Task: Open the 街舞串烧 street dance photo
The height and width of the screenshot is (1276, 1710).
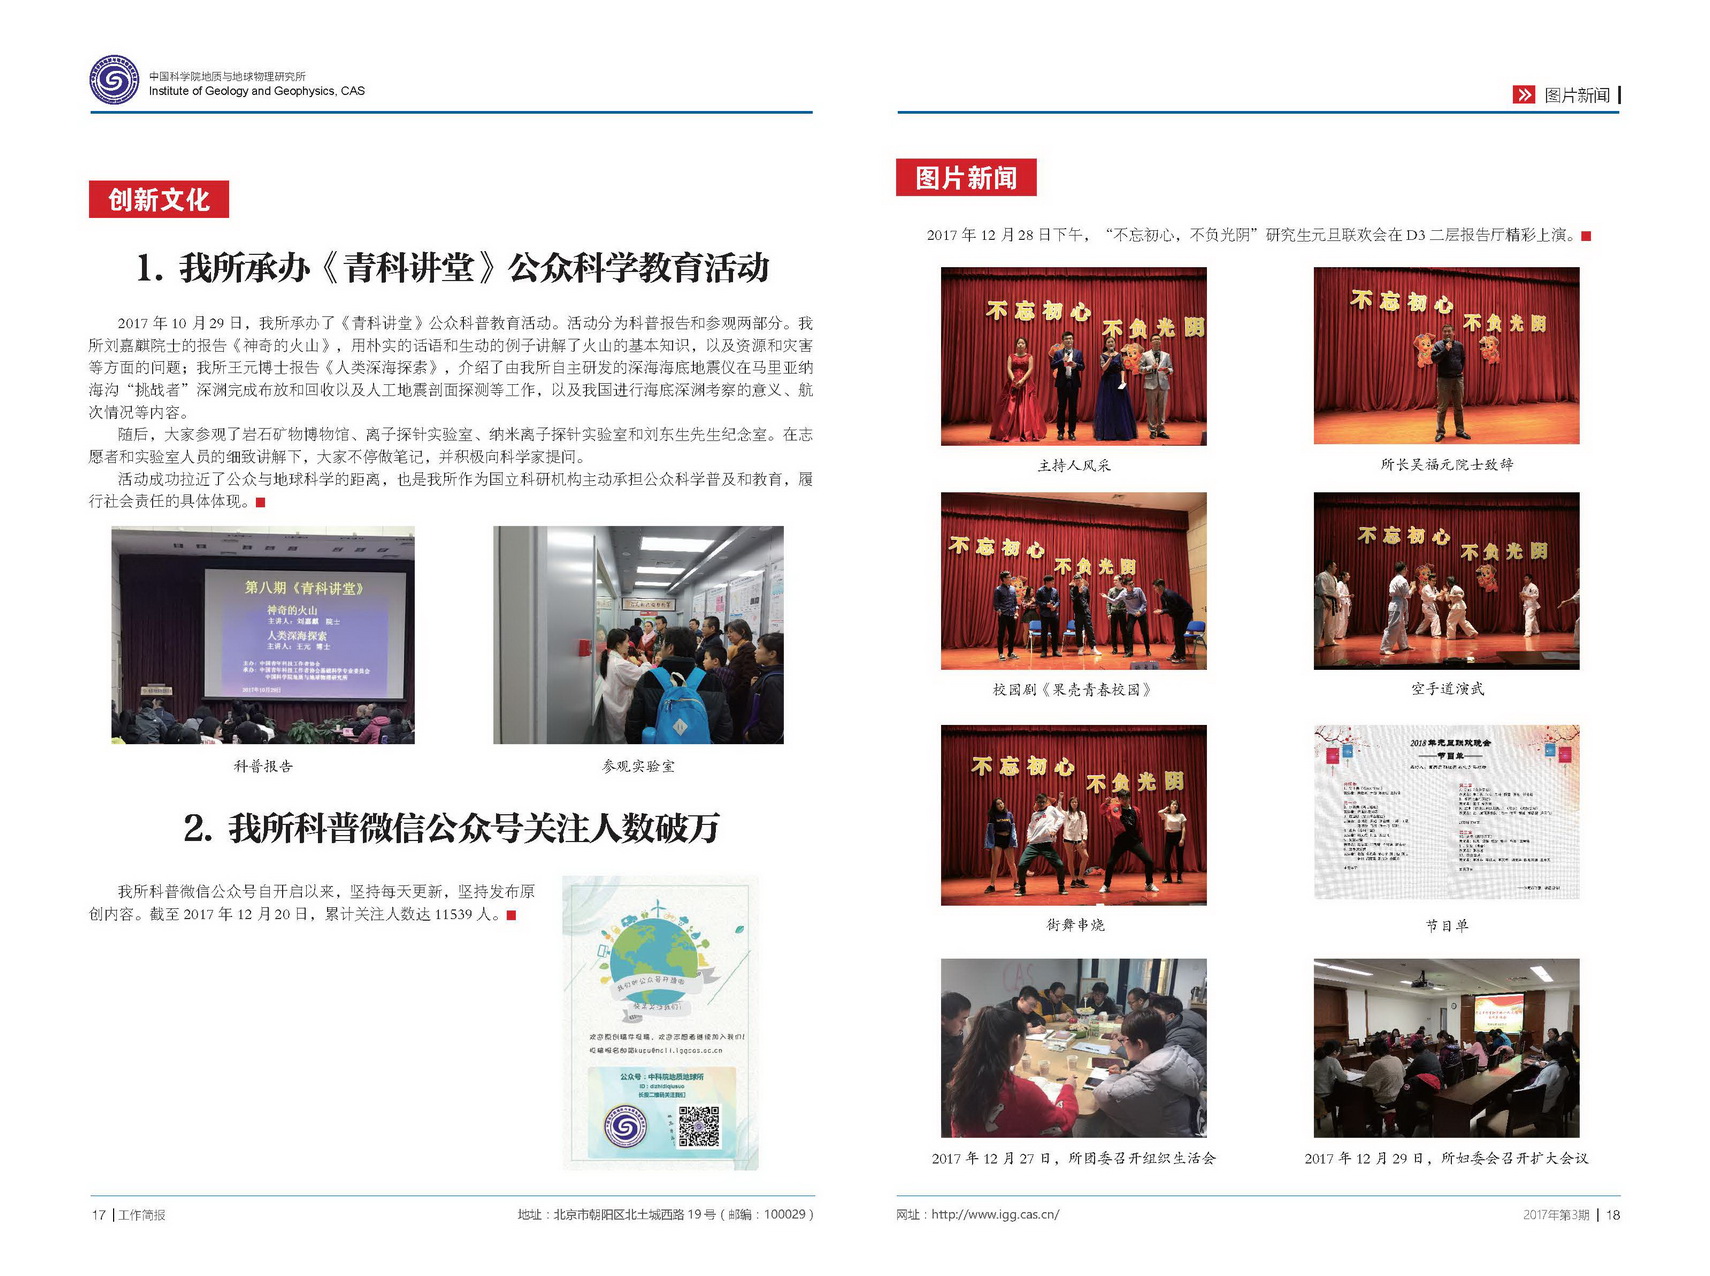Action: tap(1073, 815)
